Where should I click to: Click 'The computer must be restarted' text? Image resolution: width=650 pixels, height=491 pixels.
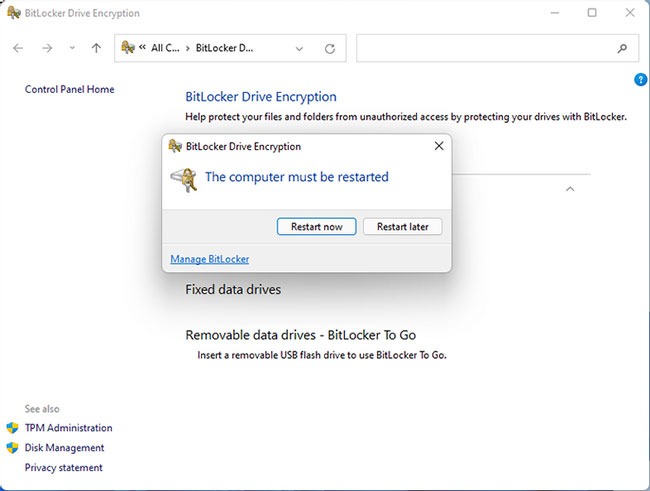297,177
